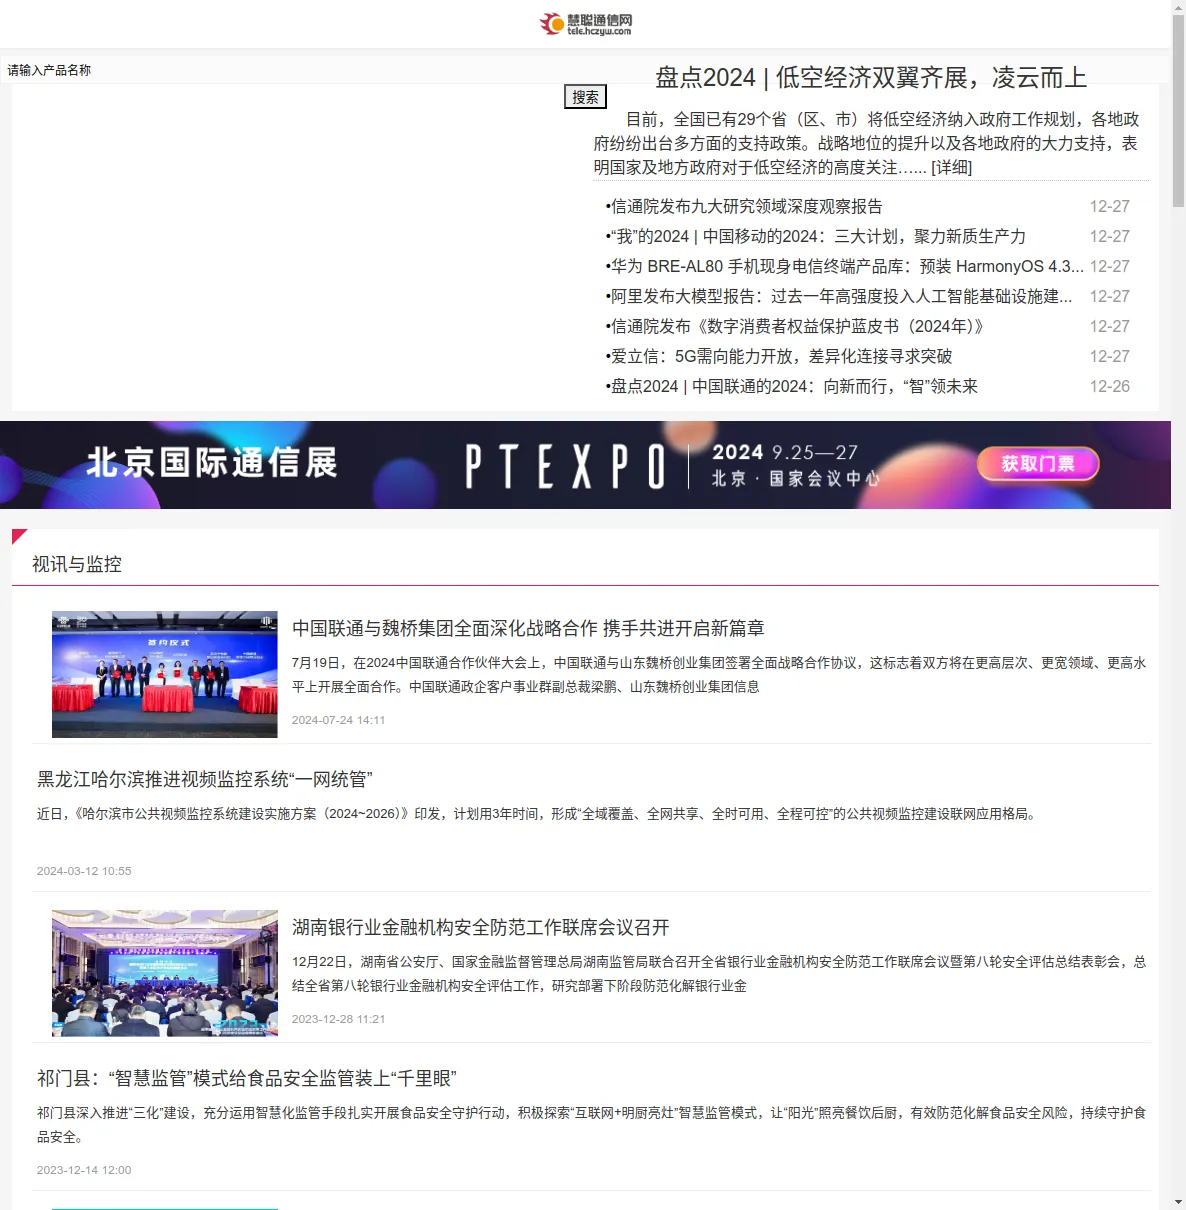Click the 视讯与监控 section heading
This screenshot has width=1186, height=1210.
77,564
